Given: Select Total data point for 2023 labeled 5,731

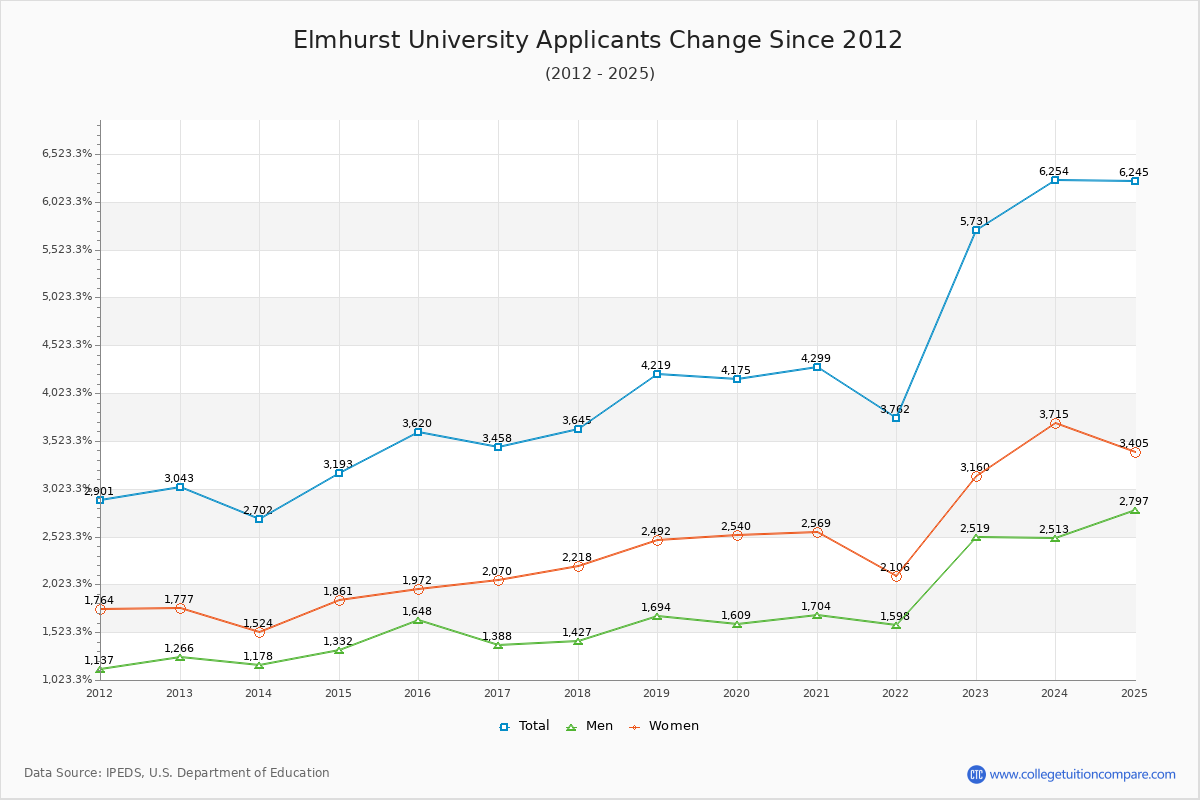Looking at the screenshot, I should click(976, 230).
